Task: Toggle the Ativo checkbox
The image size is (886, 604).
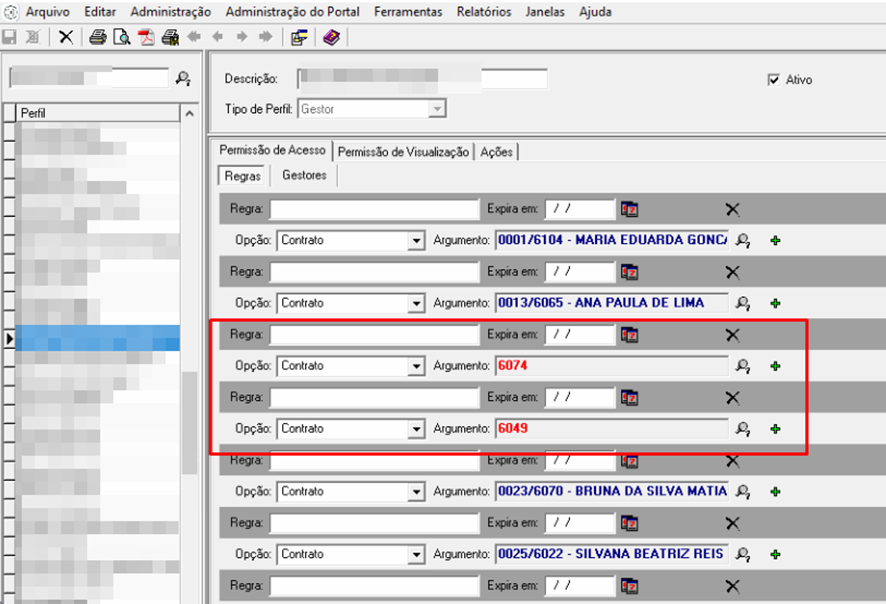Action: coord(773,80)
